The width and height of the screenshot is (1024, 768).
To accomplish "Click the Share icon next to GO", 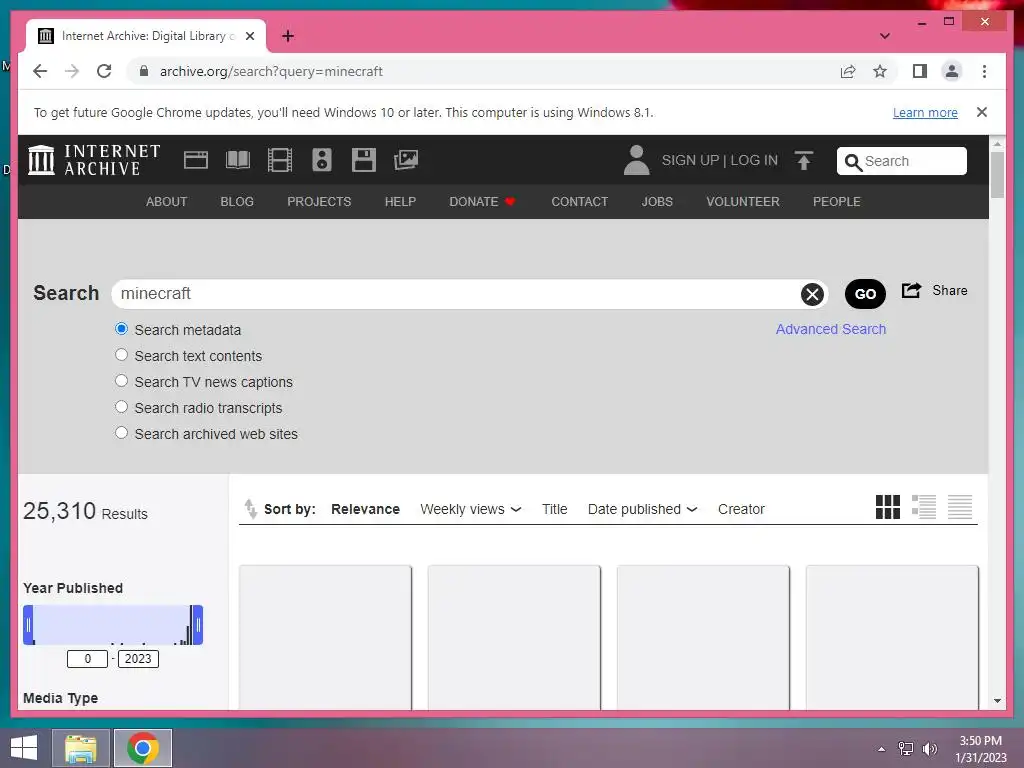I will pyautogui.click(x=911, y=291).
